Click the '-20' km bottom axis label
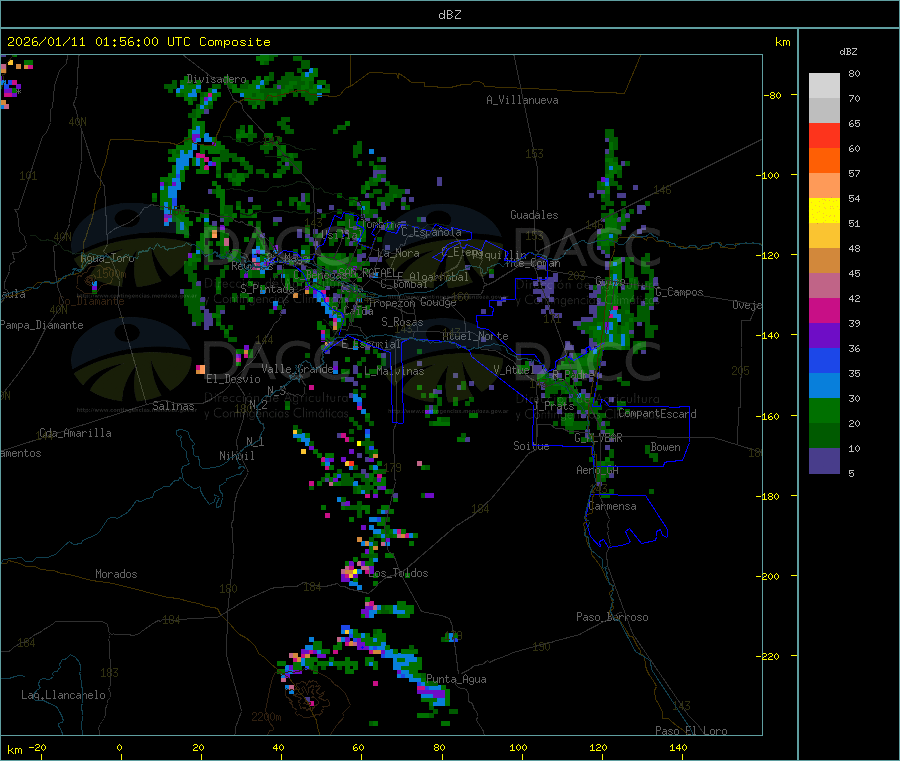 point(37,747)
